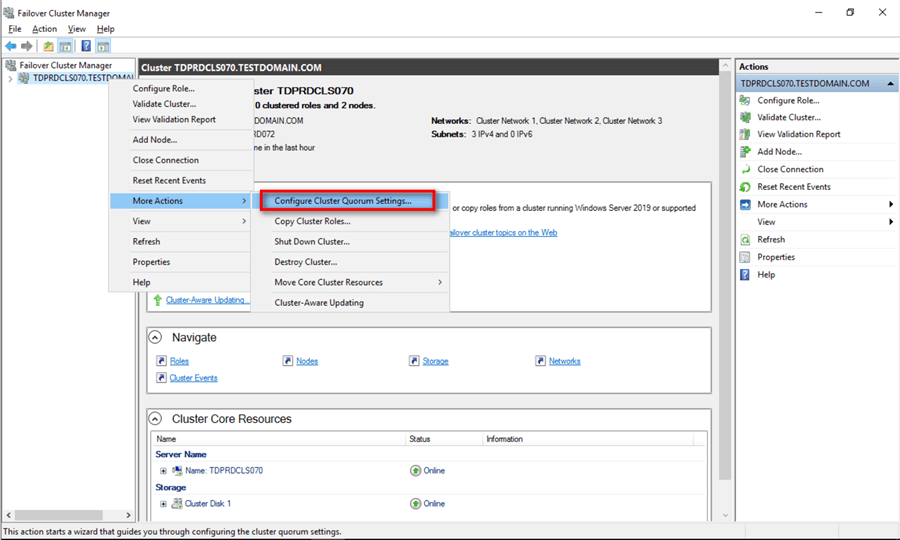Open the Action menu in menu bar
Viewport: 900px width, 540px height.
click(44, 29)
